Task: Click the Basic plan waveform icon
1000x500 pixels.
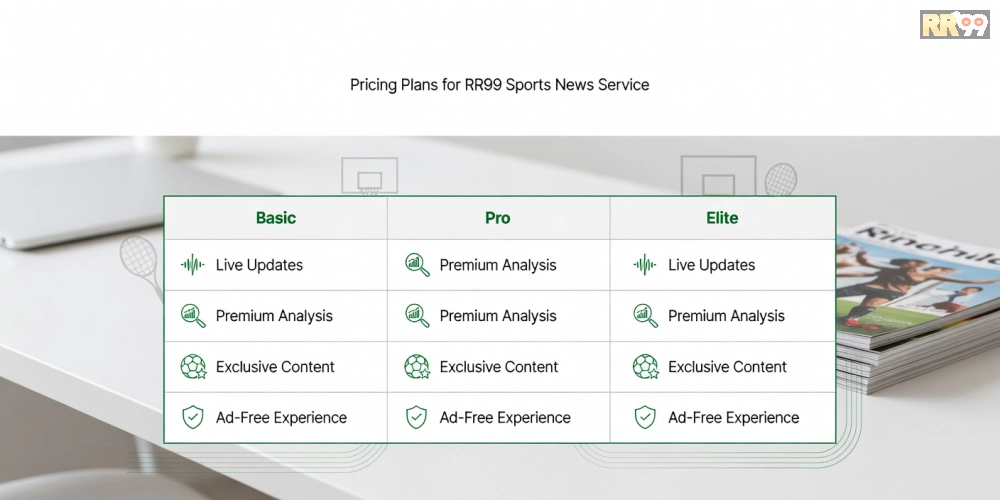Action: click(x=193, y=265)
